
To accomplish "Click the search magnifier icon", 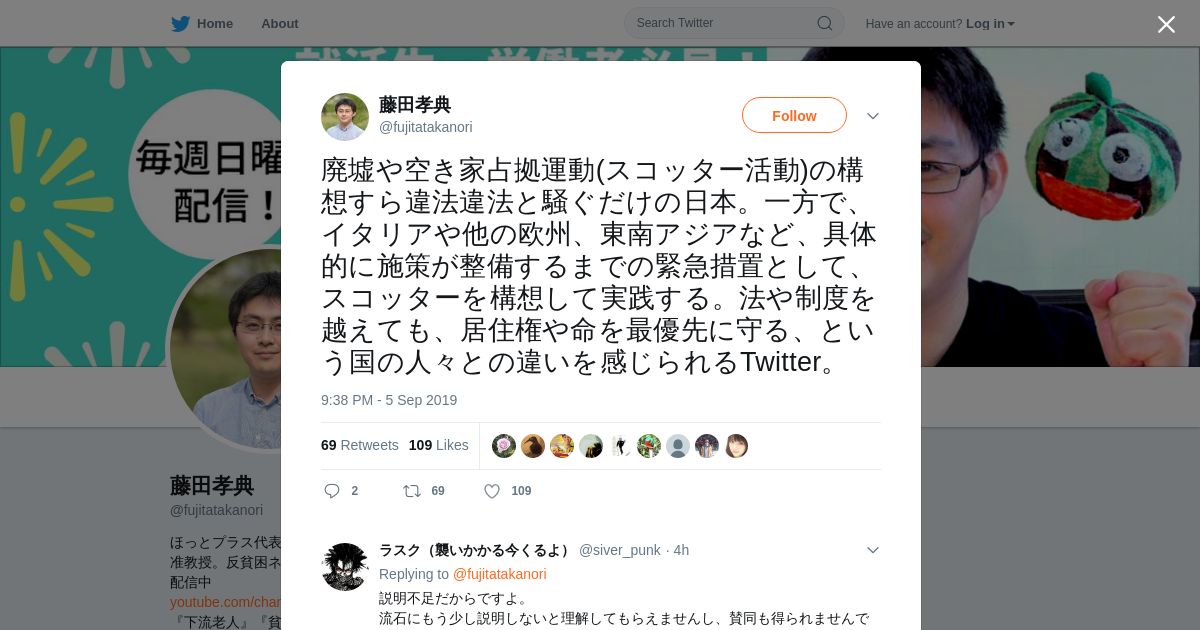I will (x=825, y=23).
